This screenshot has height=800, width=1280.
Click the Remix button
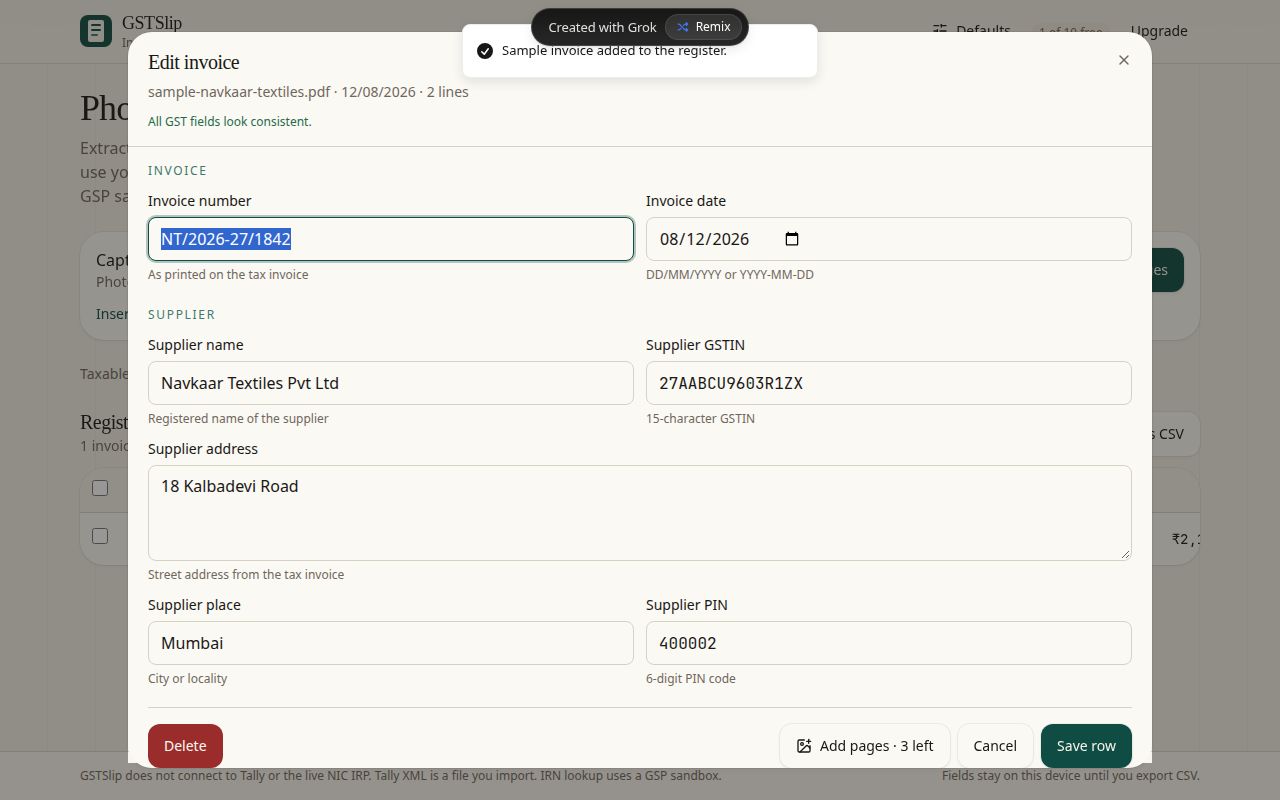703,27
